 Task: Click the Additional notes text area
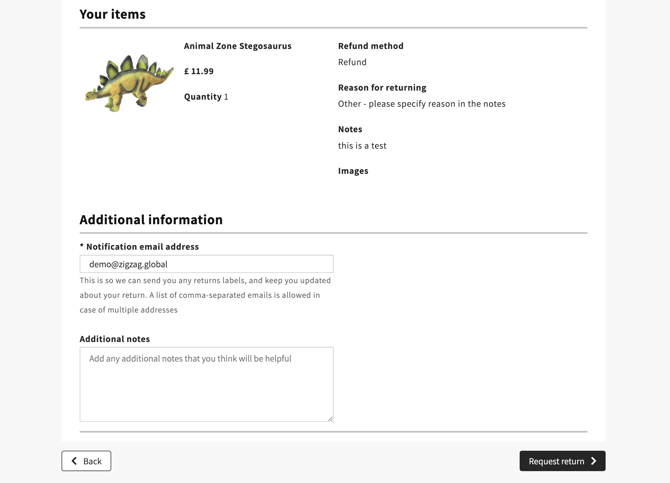[x=206, y=384]
